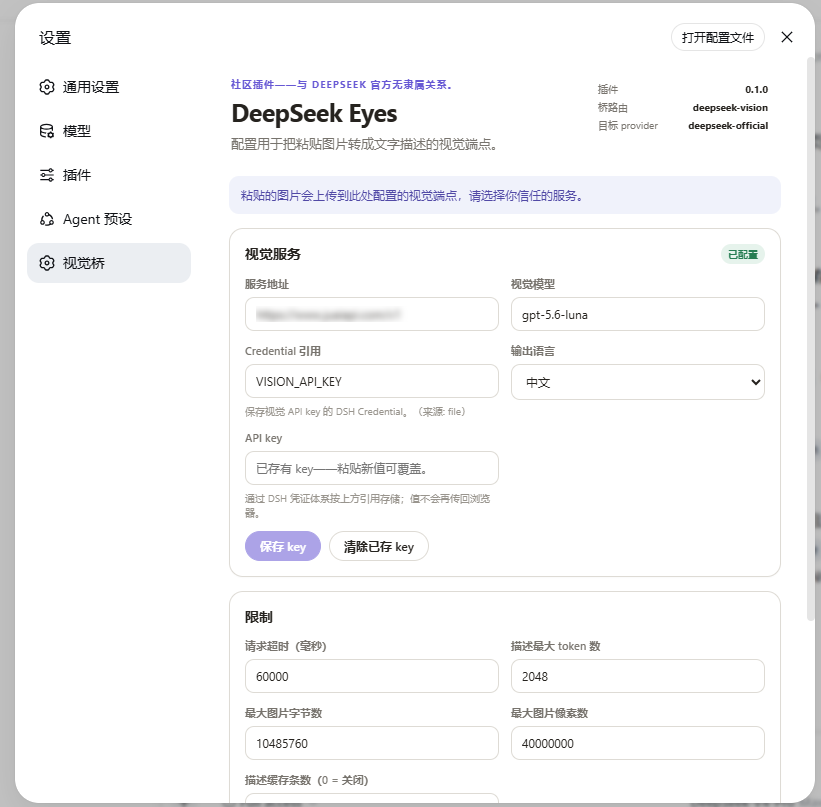Click the 描述缓存条数 label
The image size is (821, 807).
click(x=306, y=780)
